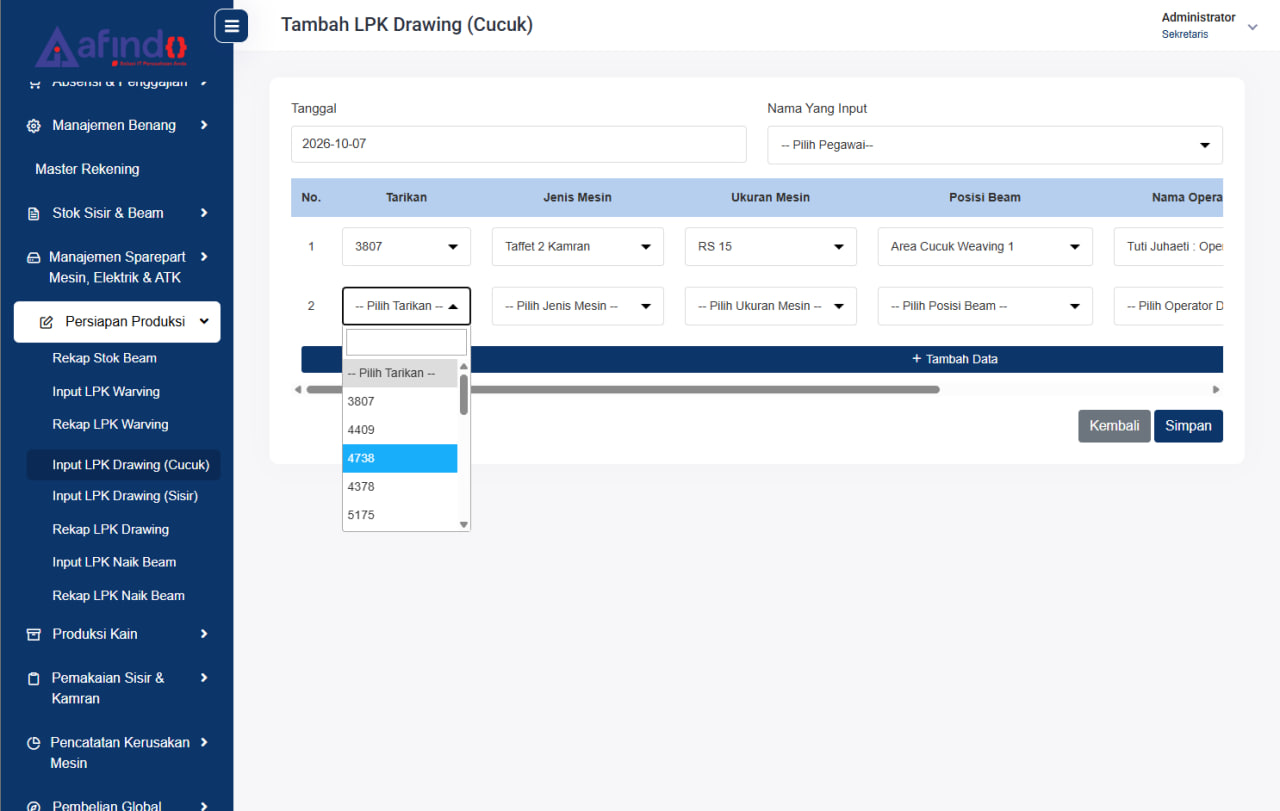This screenshot has width=1280, height=811.
Task: Expand the Produksi Kain chevron
Action: point(204,634)
